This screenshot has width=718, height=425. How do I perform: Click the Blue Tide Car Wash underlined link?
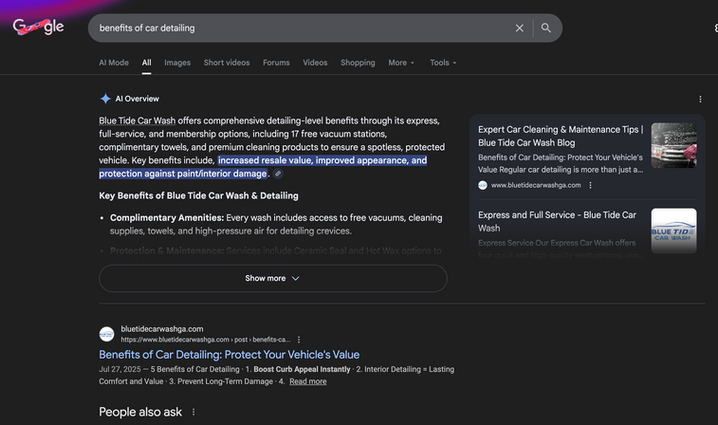coord(137,120)
